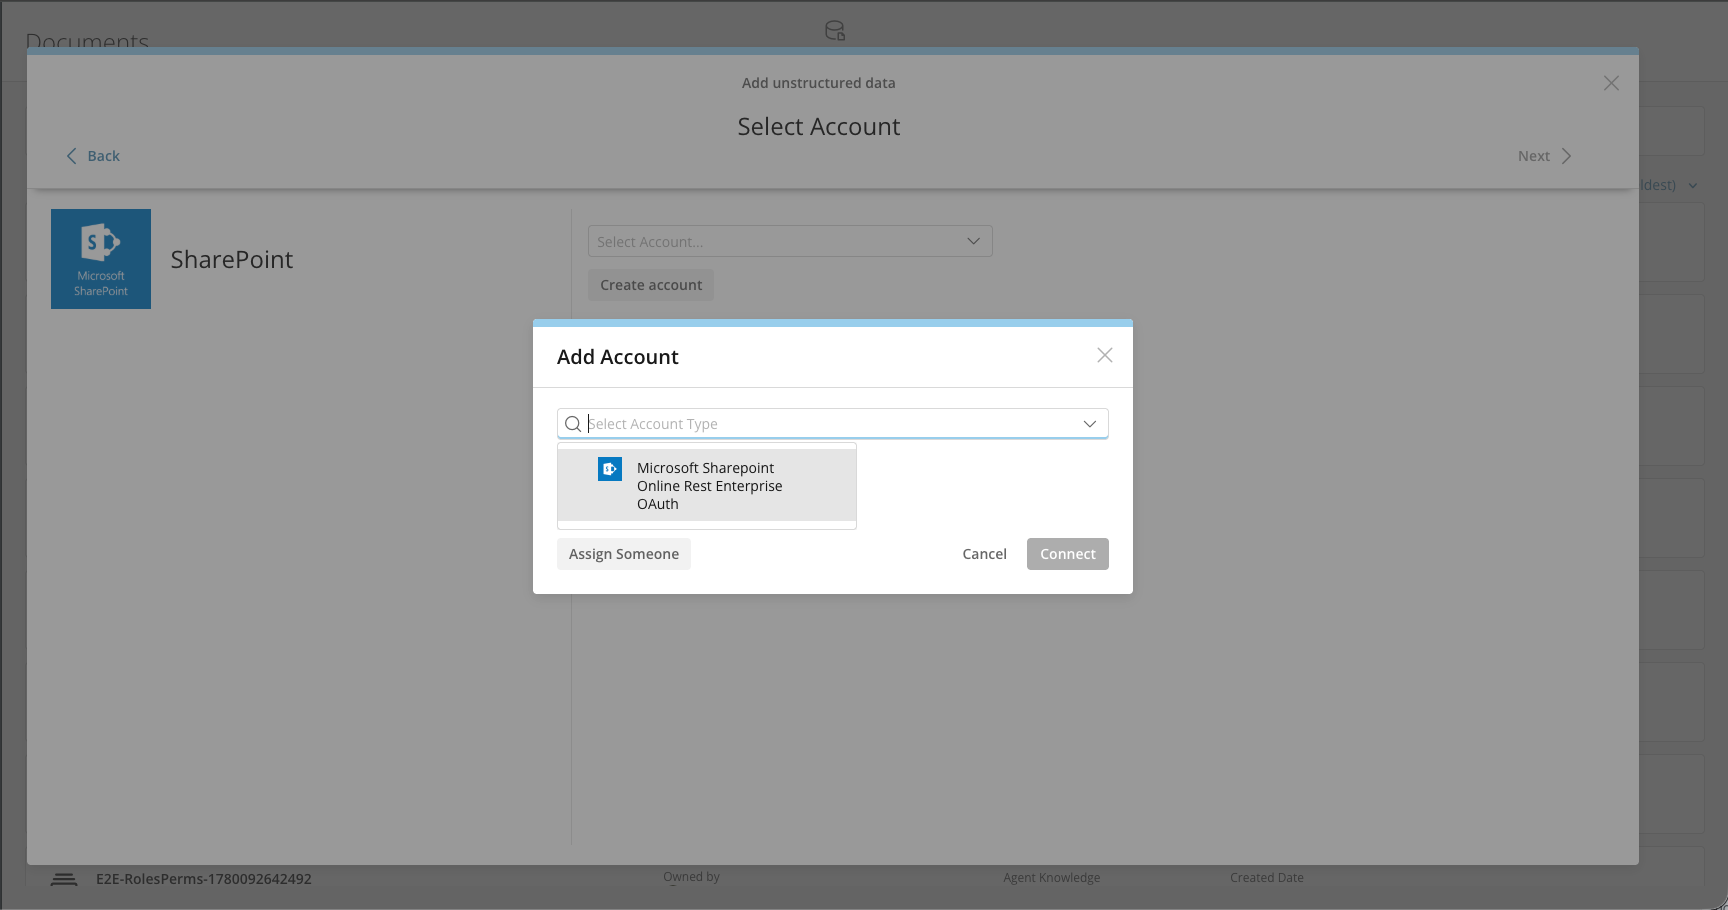Click the Select Account heading

[819, 127]
